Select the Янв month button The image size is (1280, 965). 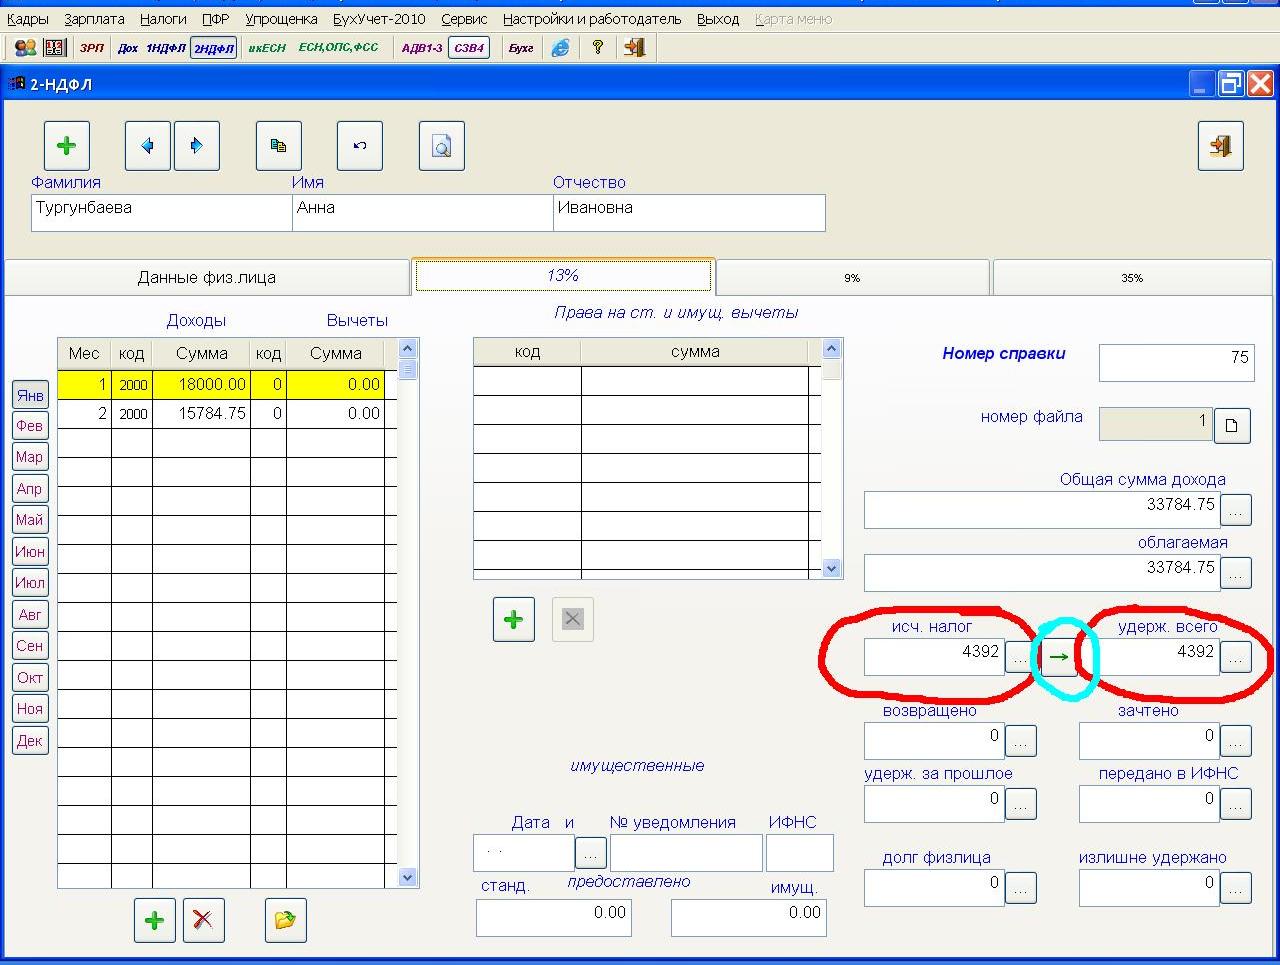[30, 395]
